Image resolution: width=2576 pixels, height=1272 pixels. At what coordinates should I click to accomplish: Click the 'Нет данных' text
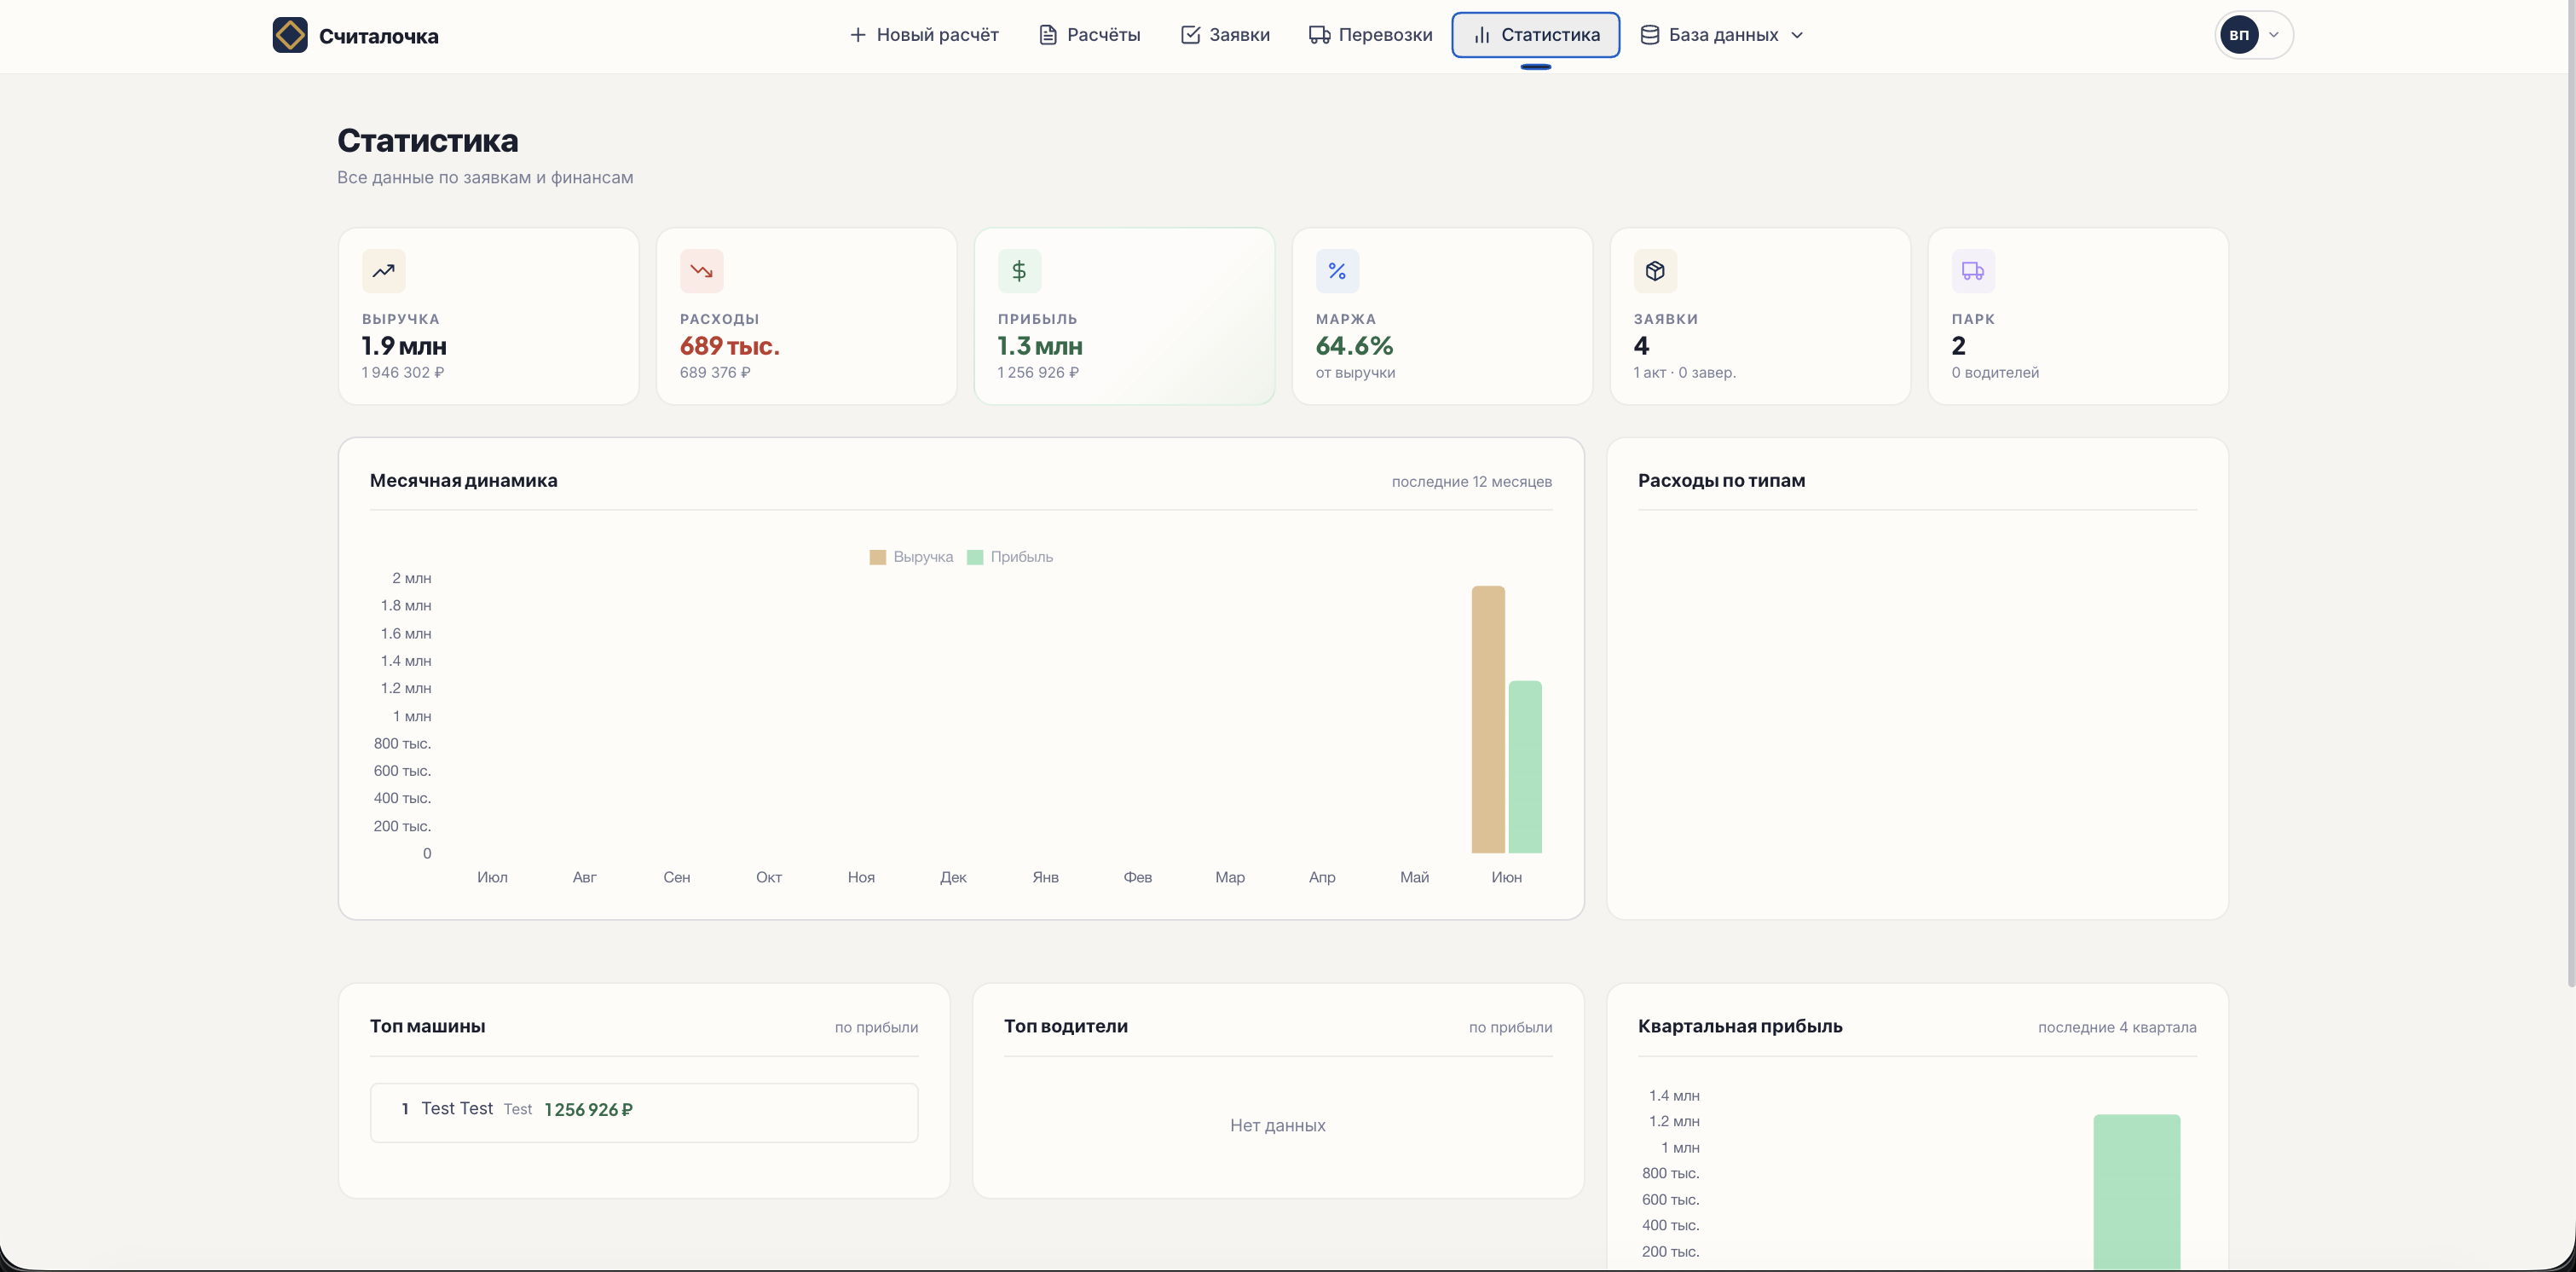pyautogui.click(x=1278, y=1125)
